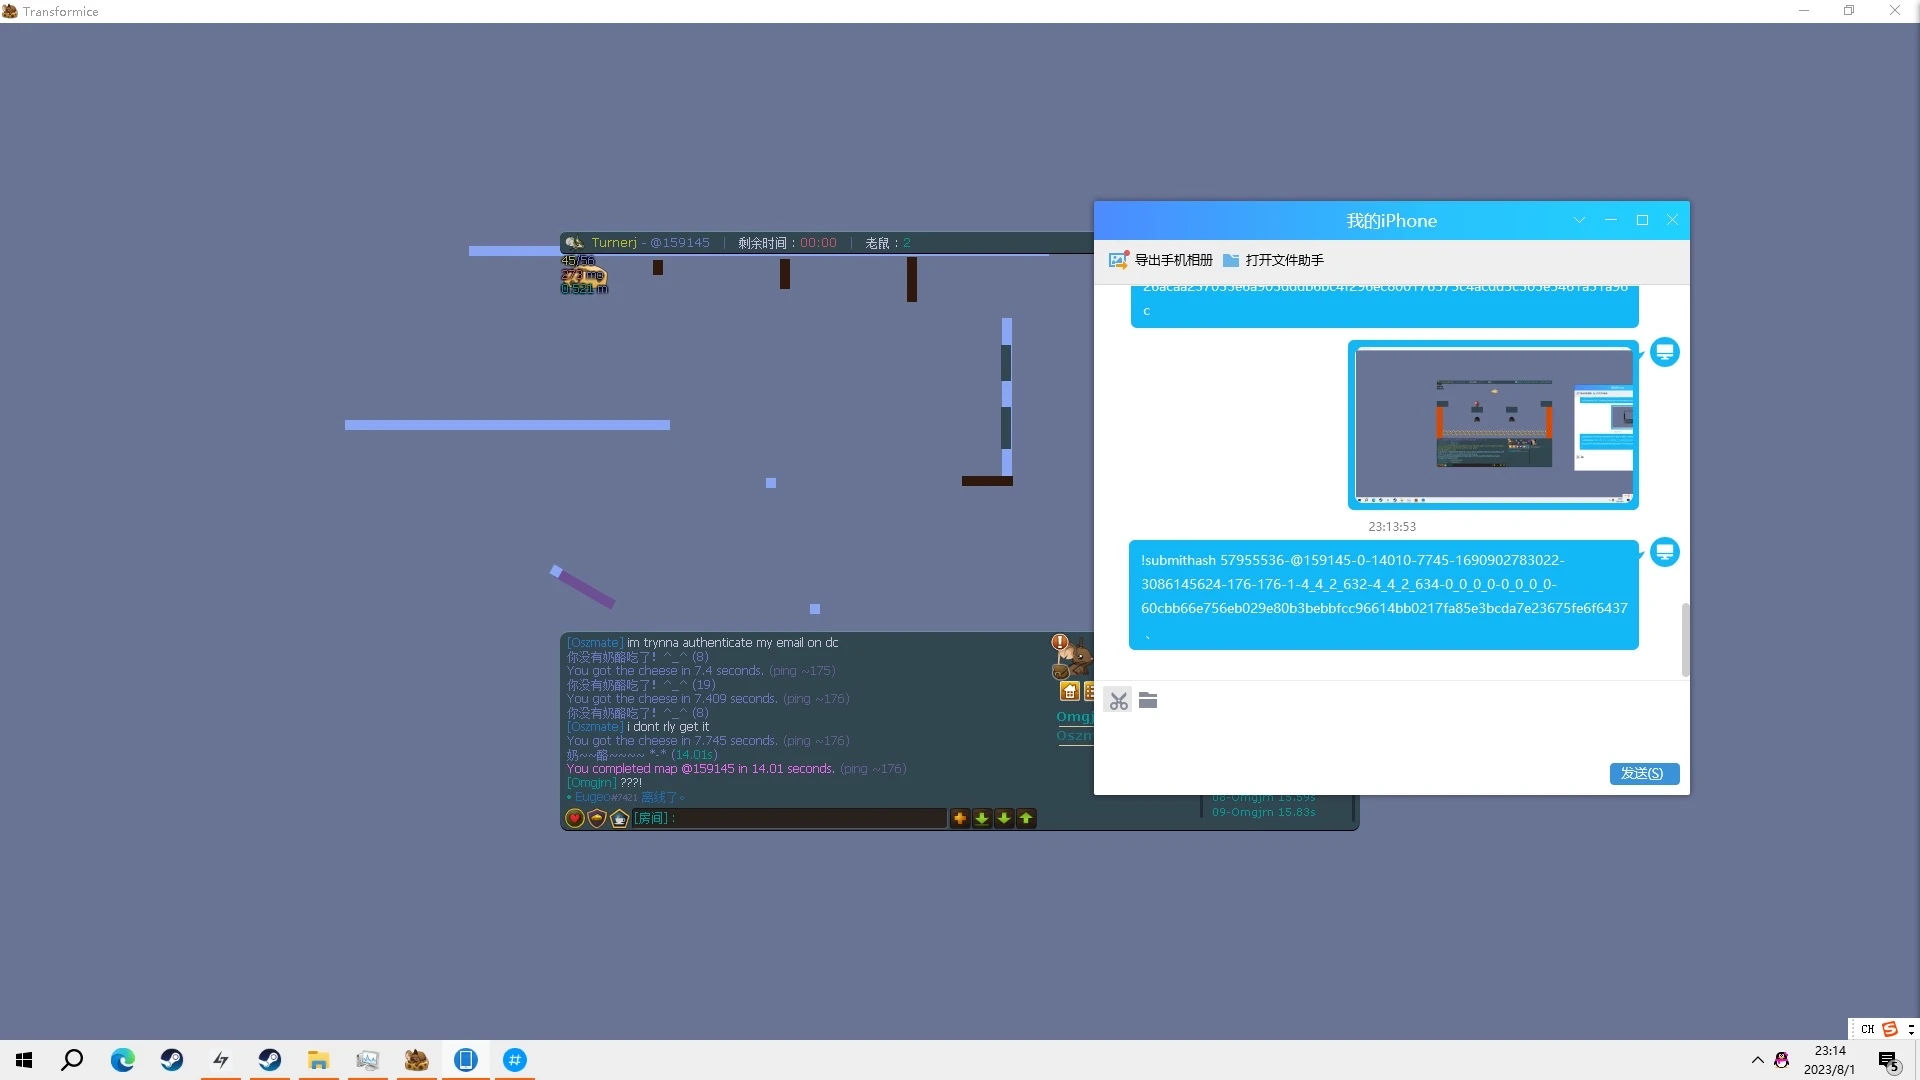Click the orange plus chat button

coord(960,818)
